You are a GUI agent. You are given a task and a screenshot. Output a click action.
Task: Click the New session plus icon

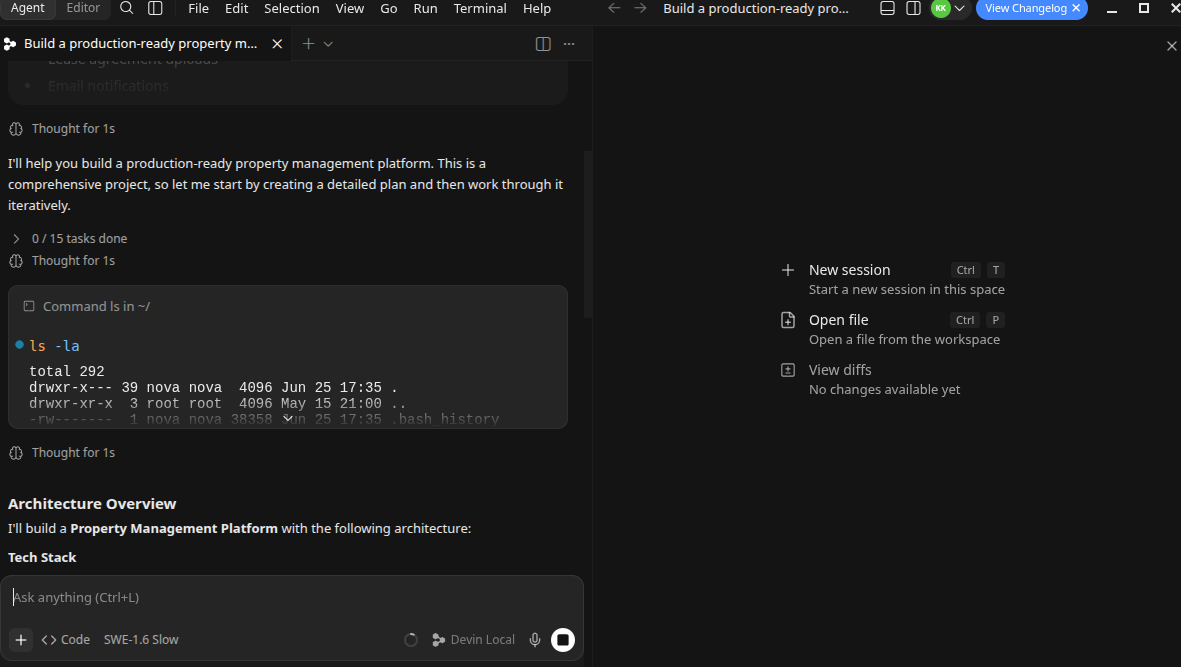point(788,270)
